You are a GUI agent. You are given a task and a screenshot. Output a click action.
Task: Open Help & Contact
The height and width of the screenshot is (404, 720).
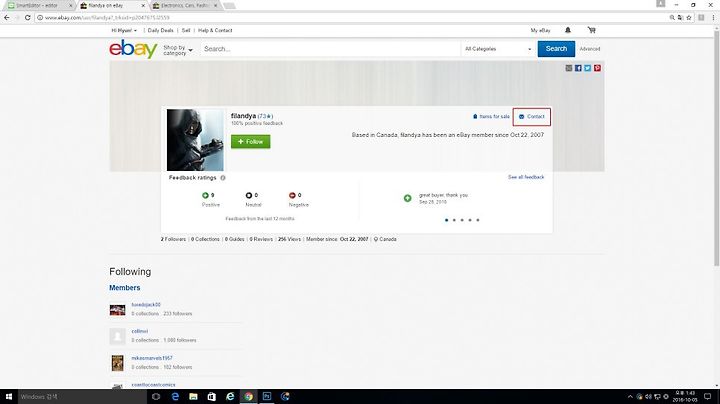(215, 30)
